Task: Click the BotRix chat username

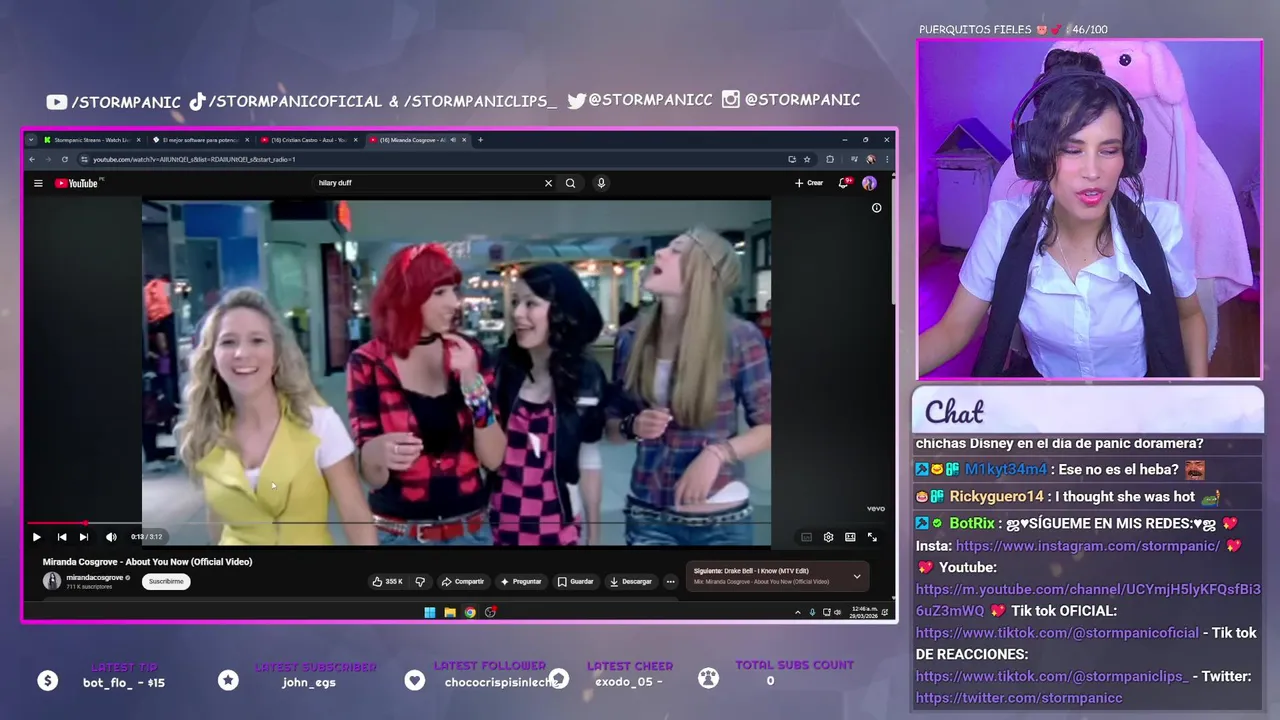Action: pos(972,523)
